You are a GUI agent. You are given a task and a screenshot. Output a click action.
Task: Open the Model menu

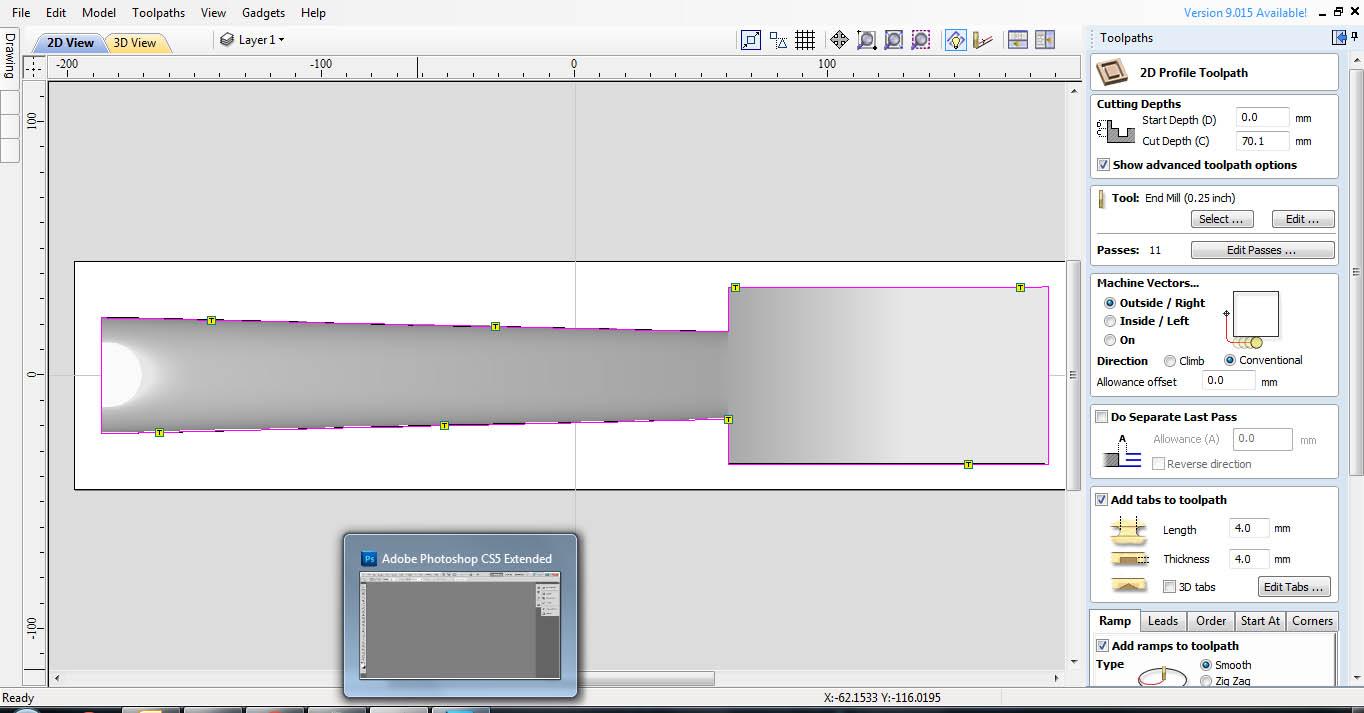pyautogui.click(x=99, y=13)
